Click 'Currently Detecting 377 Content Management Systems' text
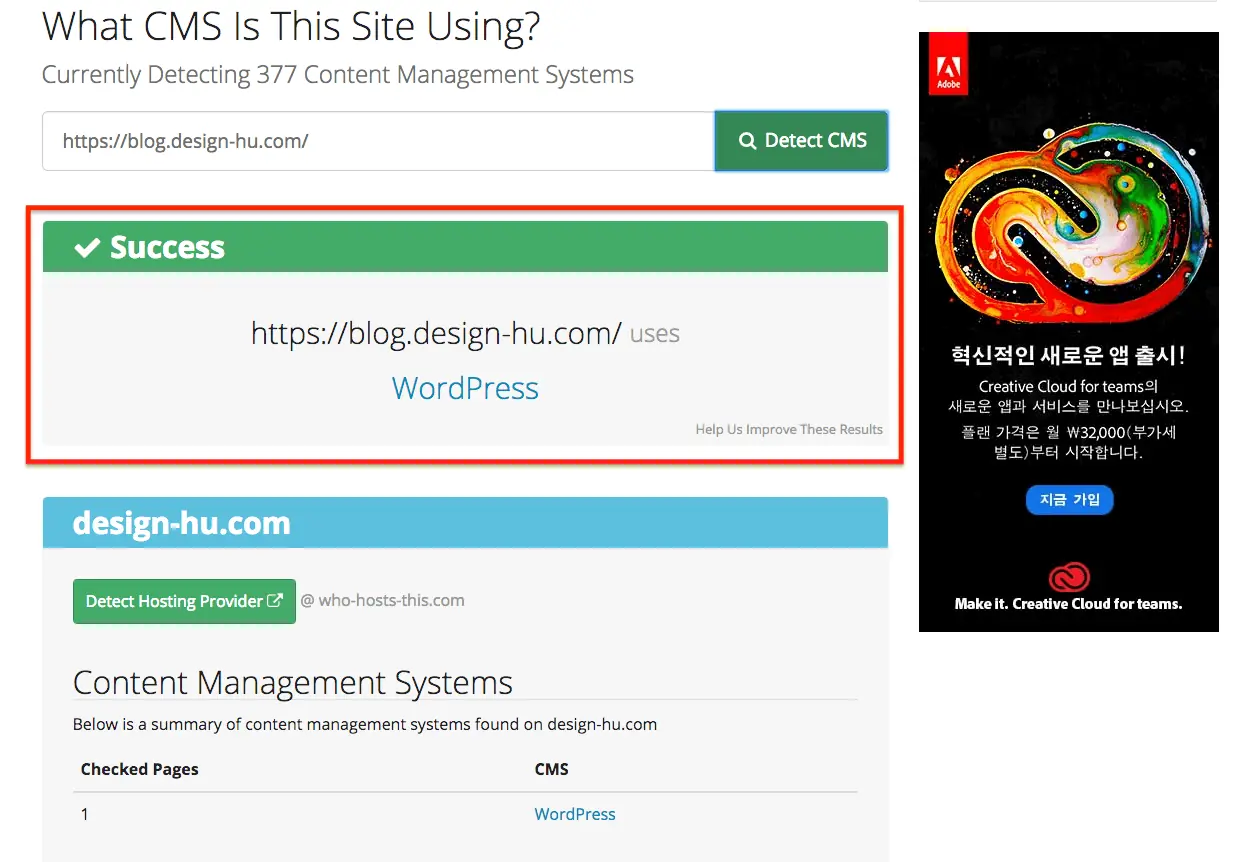The height and width of the screenshot is (862, 1244). (338, 75)
